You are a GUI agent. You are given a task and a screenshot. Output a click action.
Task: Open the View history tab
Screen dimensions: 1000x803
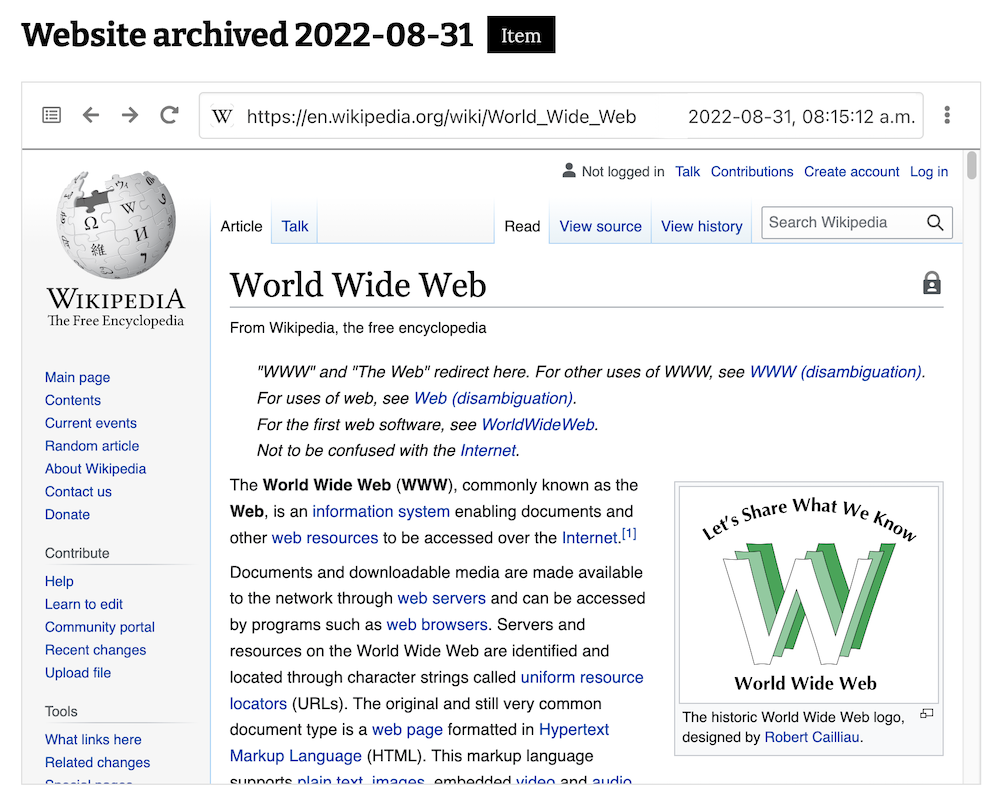(x=702, y=226)
